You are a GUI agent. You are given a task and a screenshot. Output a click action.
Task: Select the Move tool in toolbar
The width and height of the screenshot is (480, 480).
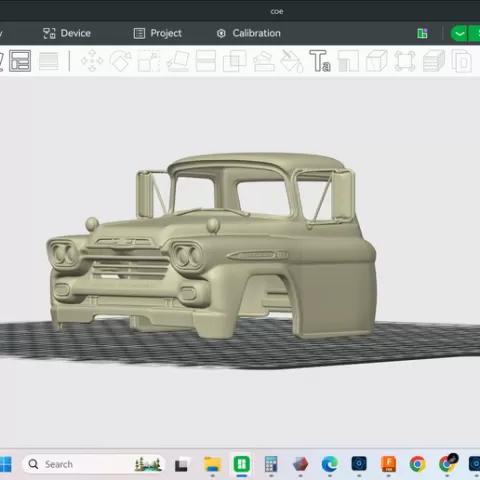click(92, 61)
